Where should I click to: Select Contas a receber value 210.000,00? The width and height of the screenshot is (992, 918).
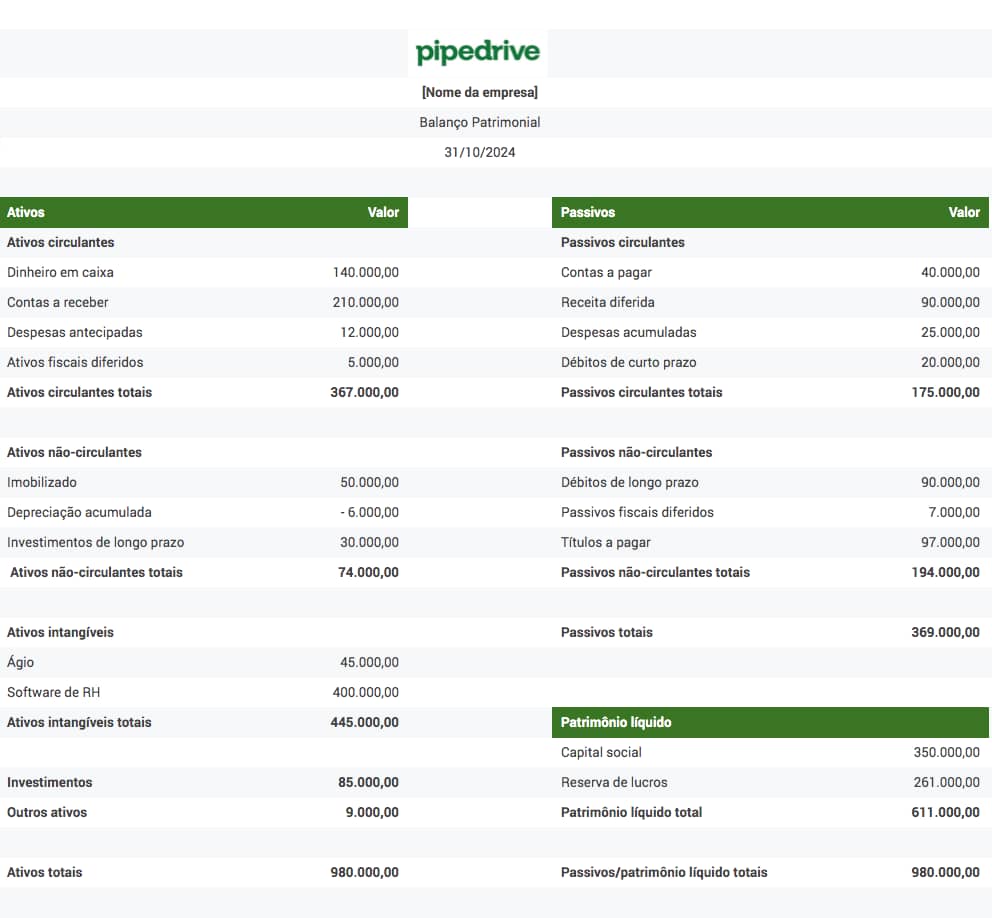pyautogui.click(x=366, y=302)
